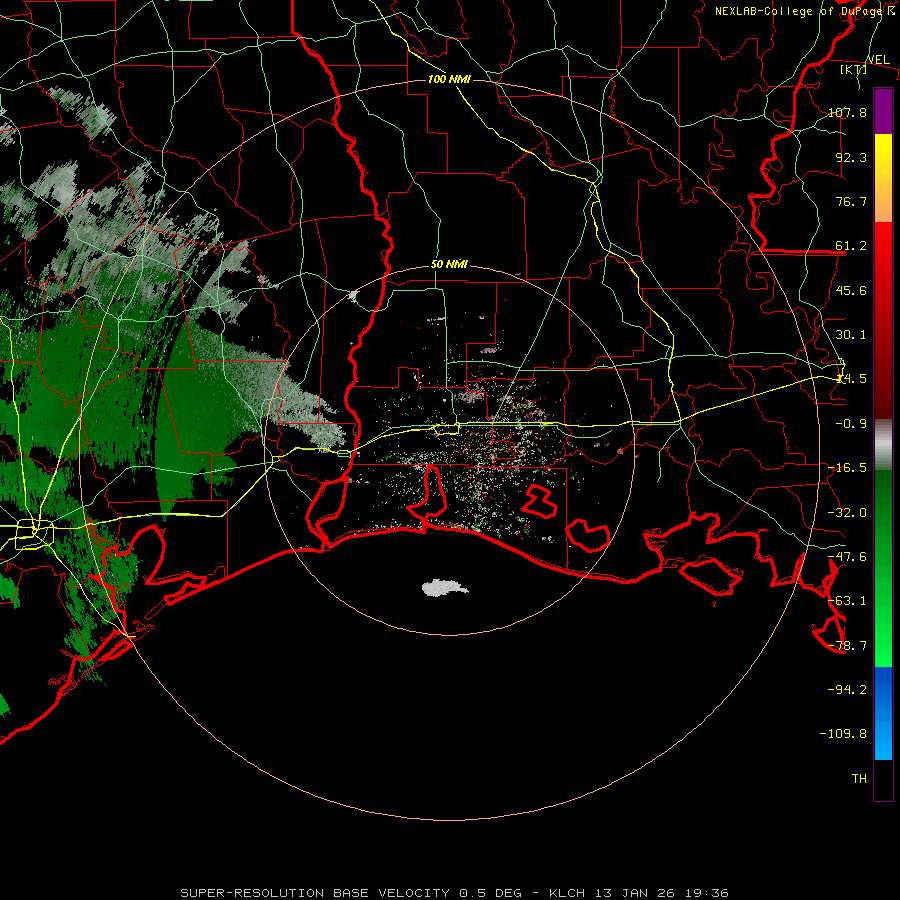Click the -109.8 velocity scale value

tap(843, 734)
